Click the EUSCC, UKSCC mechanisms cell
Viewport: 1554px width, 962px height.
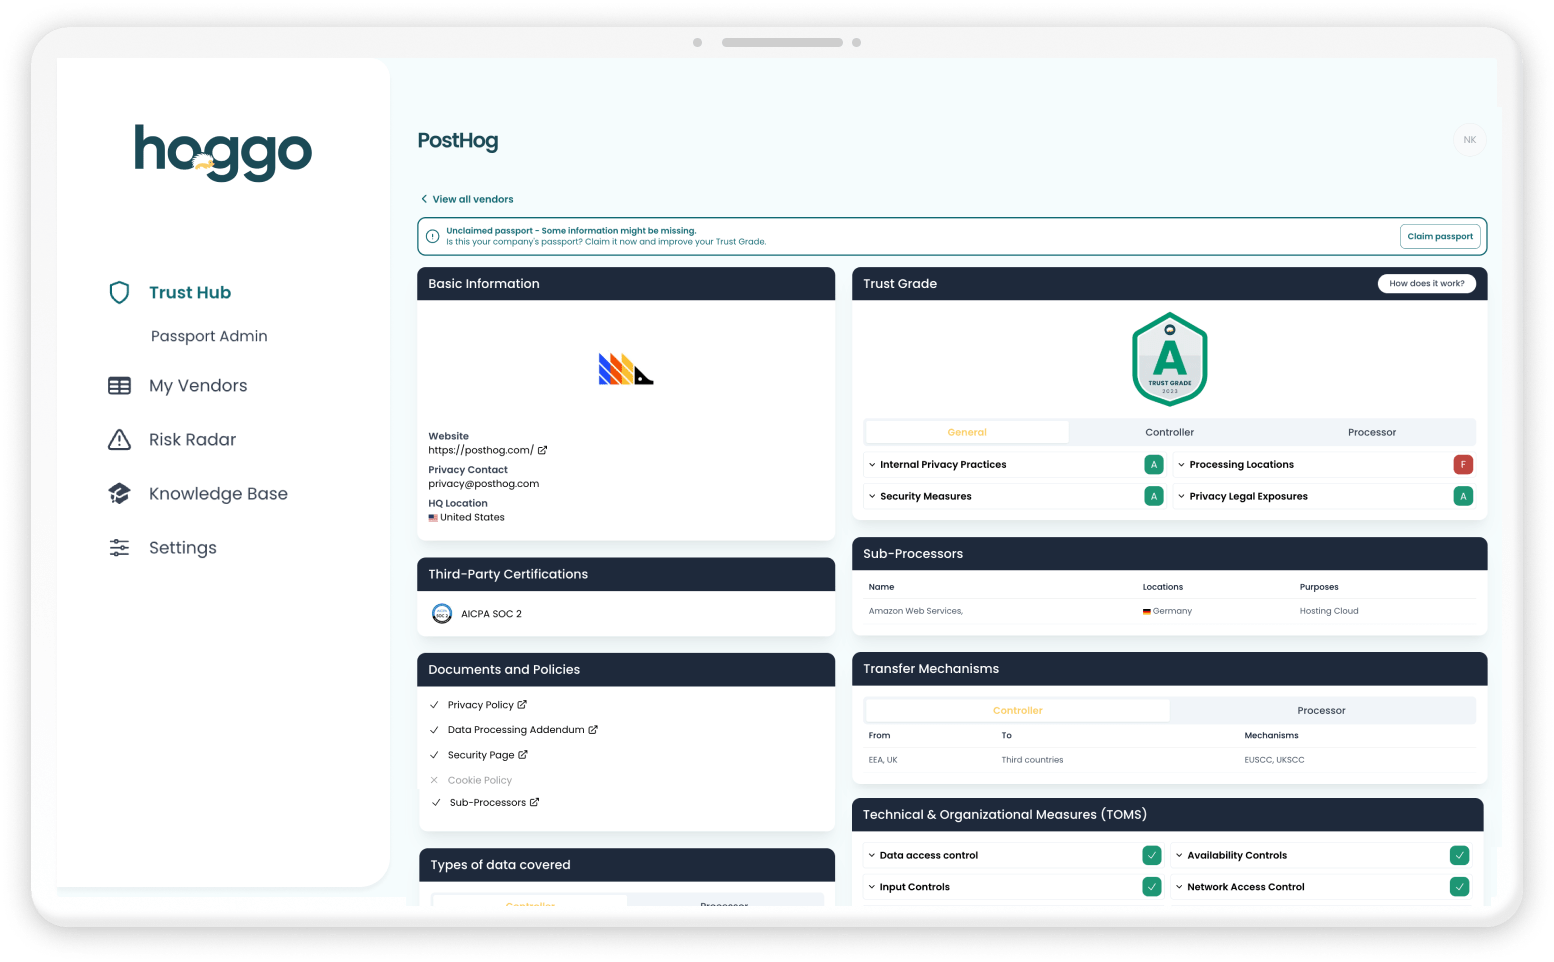1274,760
